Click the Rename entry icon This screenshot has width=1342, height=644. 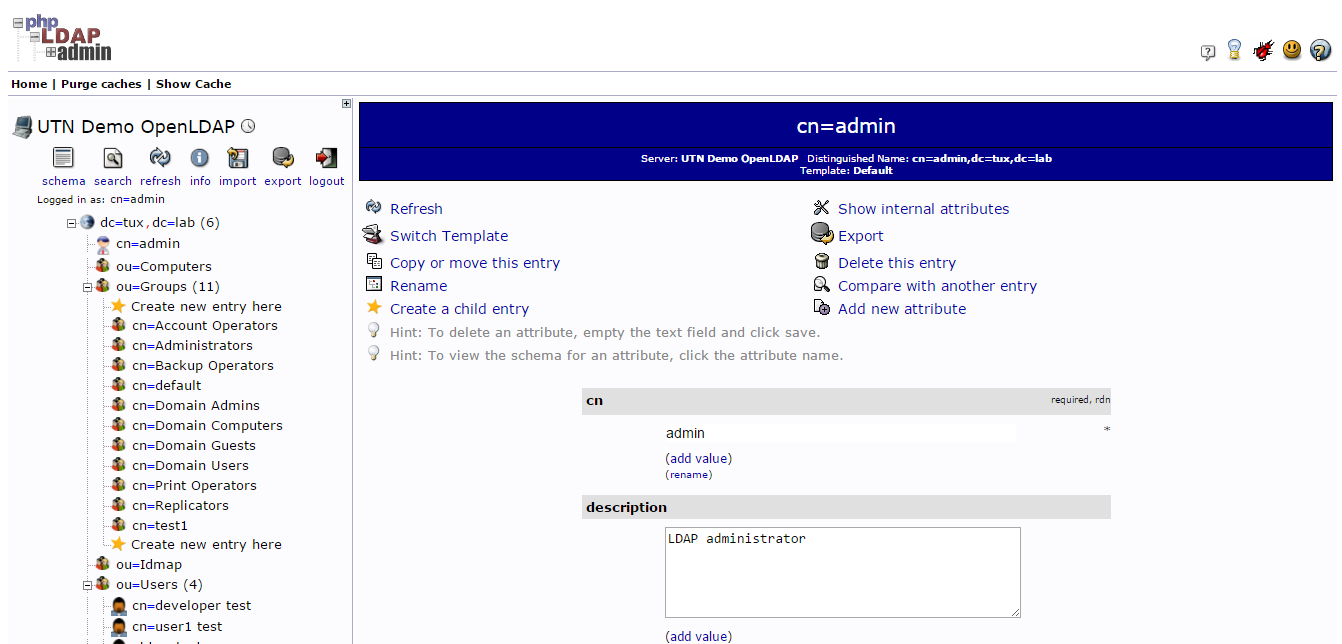(374, 285)
